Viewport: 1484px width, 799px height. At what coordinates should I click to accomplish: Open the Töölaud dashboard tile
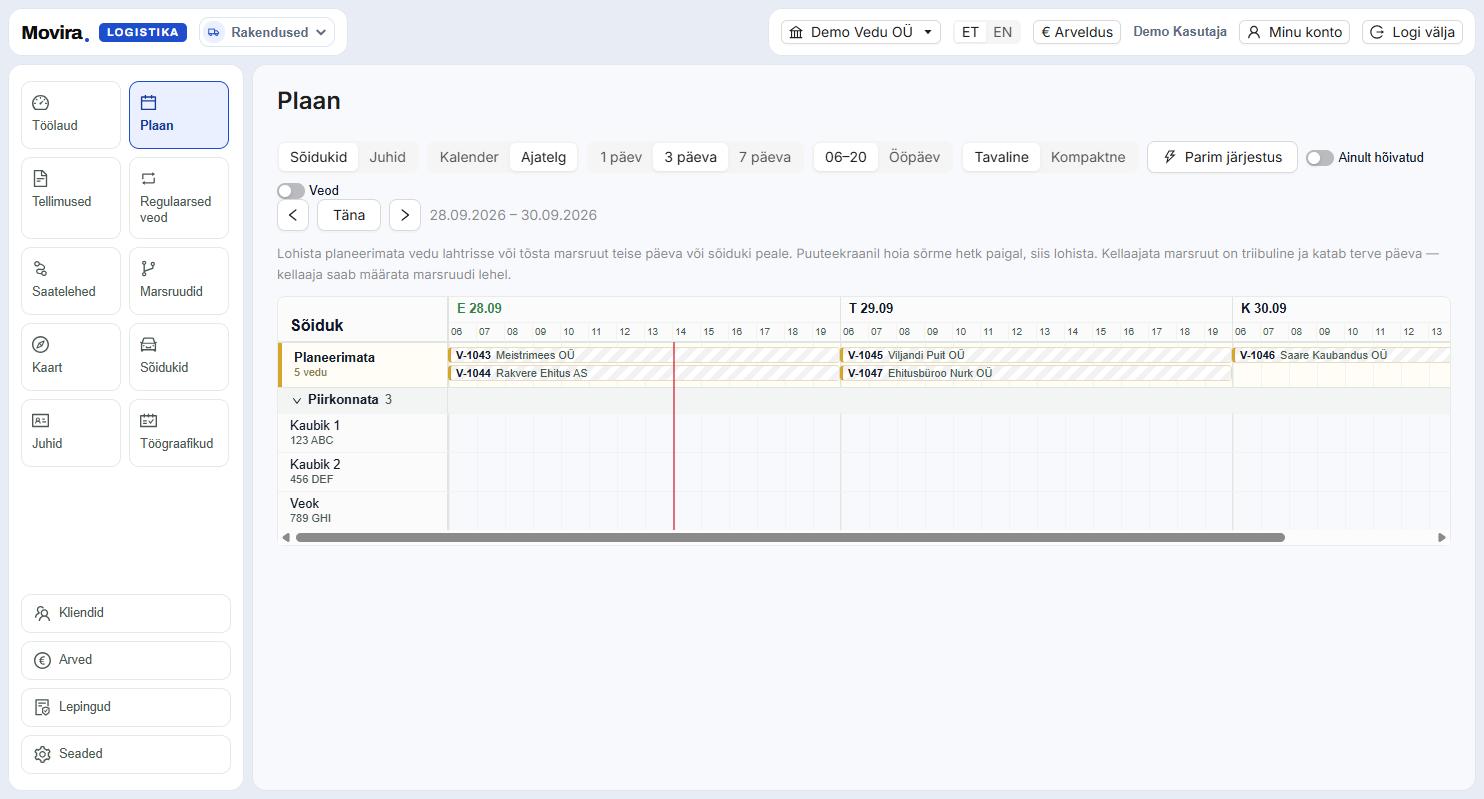pyautogui.click(x=71, y=115)
